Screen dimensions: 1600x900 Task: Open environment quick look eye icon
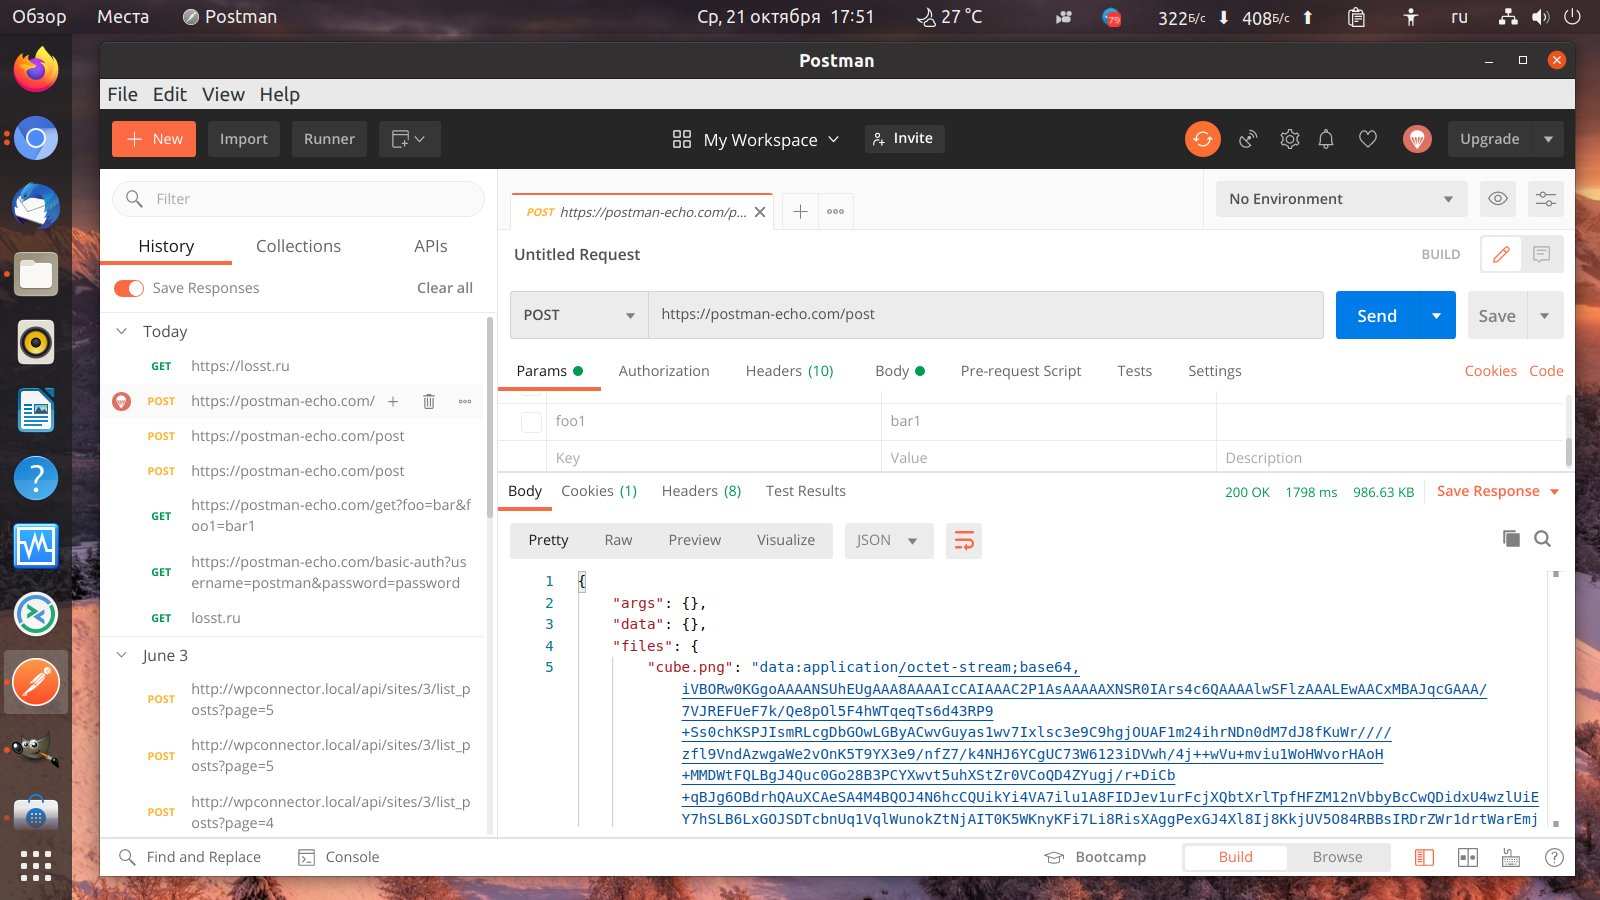(1498, 199)
